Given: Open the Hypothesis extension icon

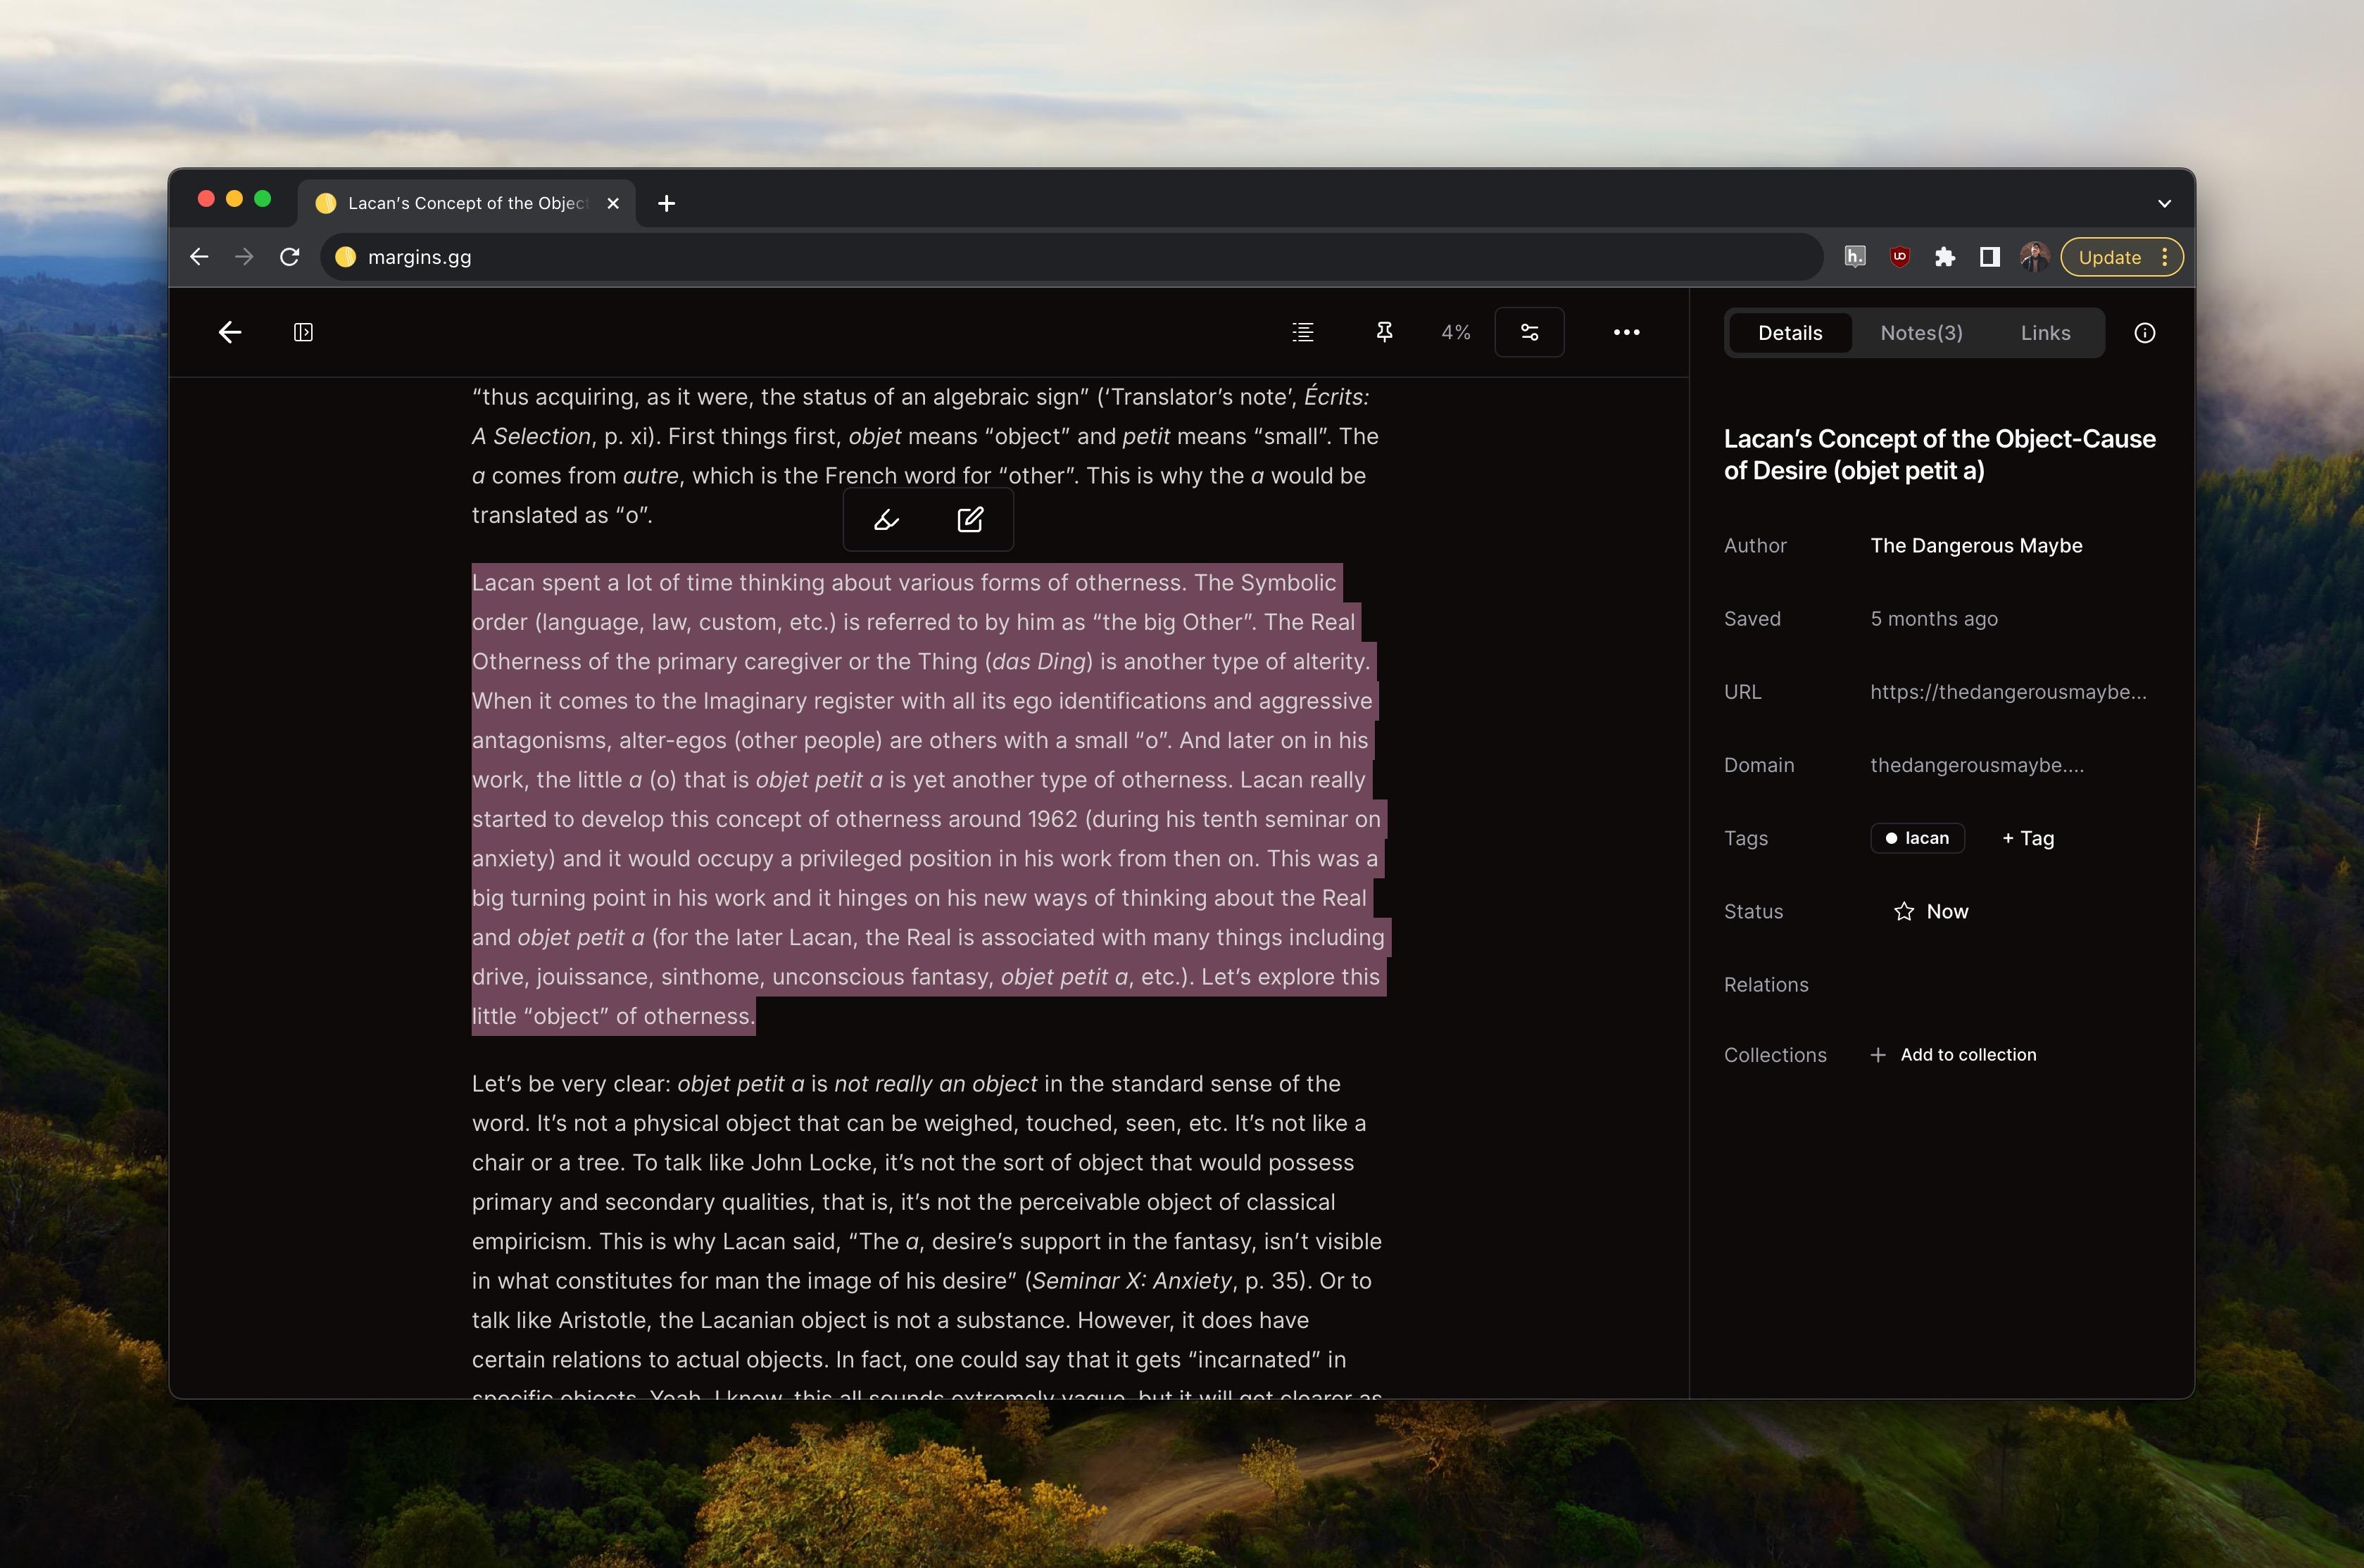Looking at the screenshot, I should point(1855,257).
